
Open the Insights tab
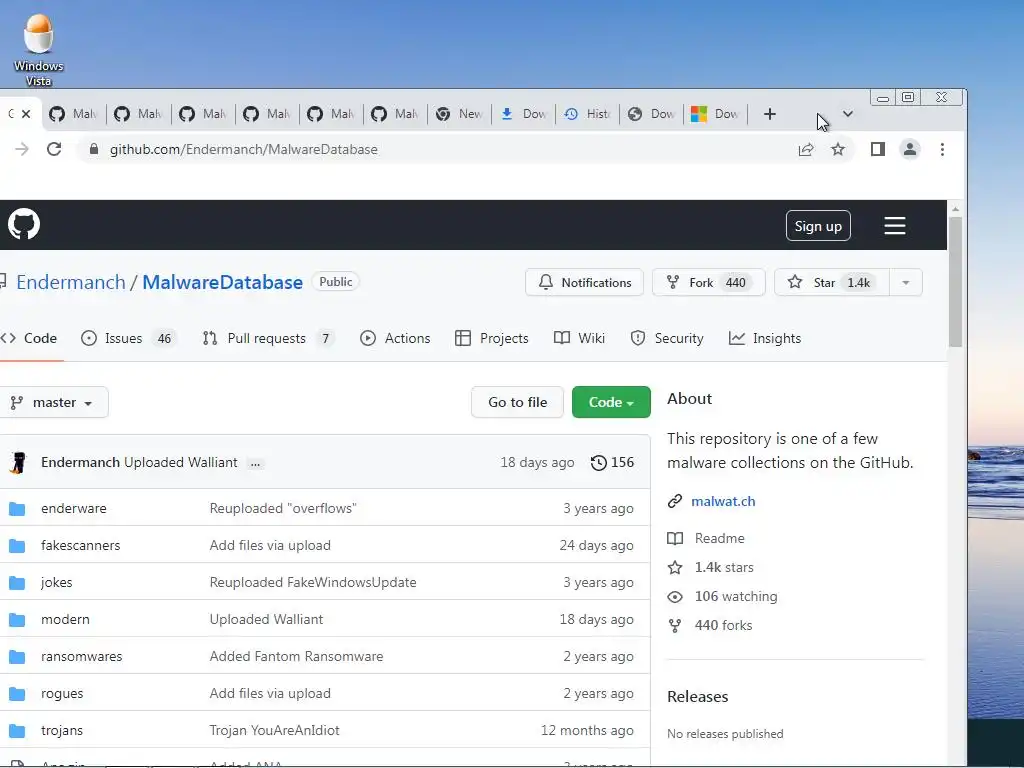point(765,338)
